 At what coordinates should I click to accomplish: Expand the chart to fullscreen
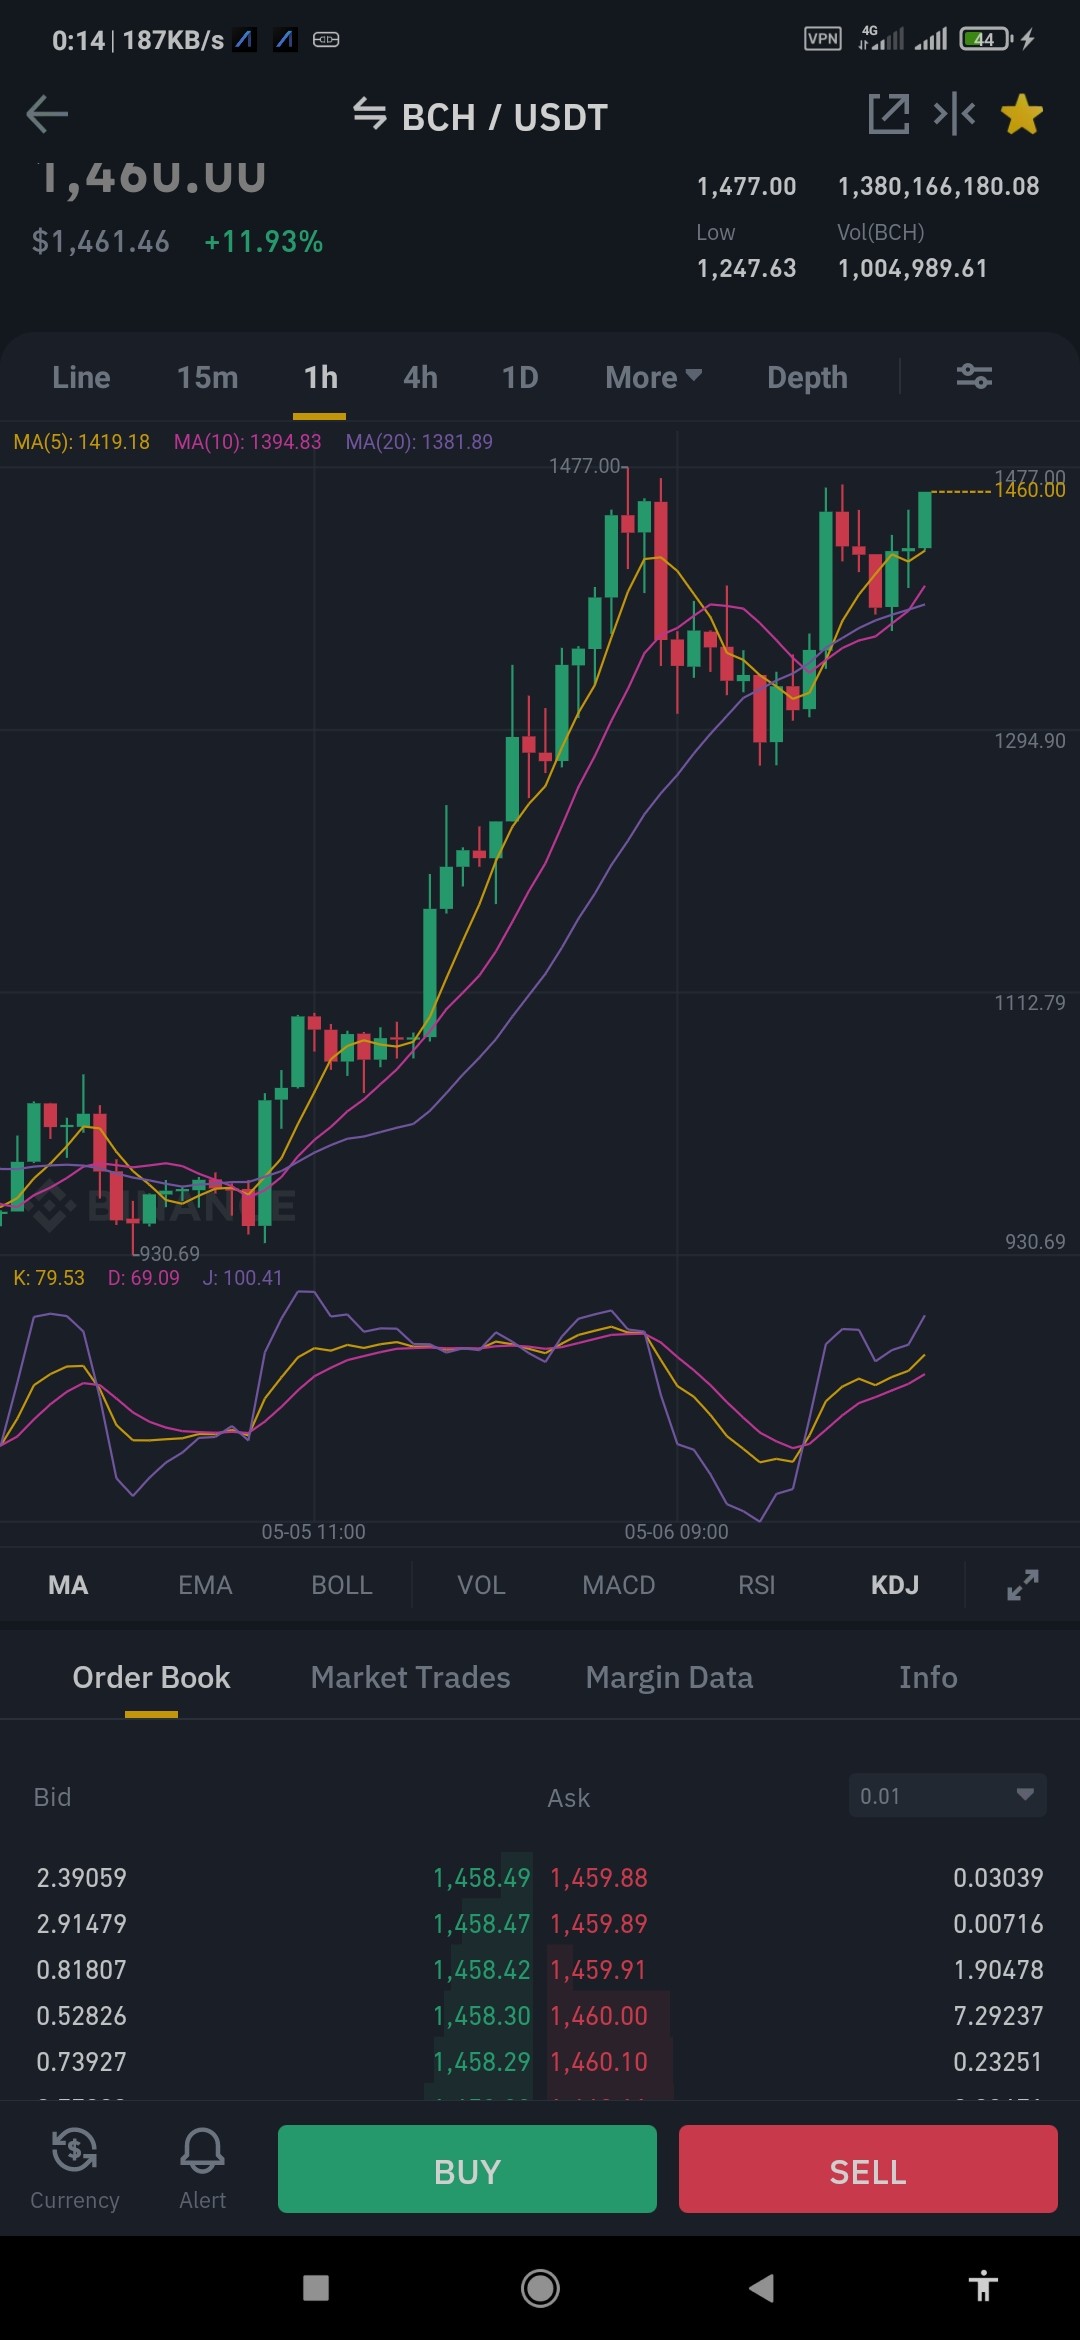click(x=1022, y=1585)
